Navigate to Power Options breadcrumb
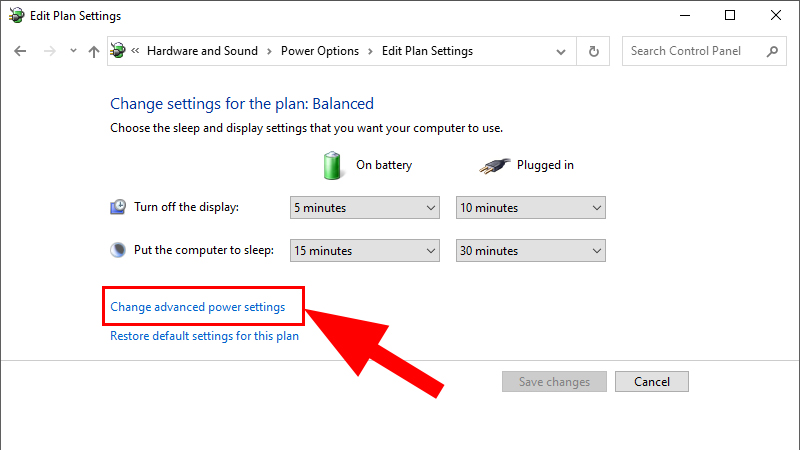The width and height of the screenshot is (800, 450). pyautogui.click(x=319, y=51)
